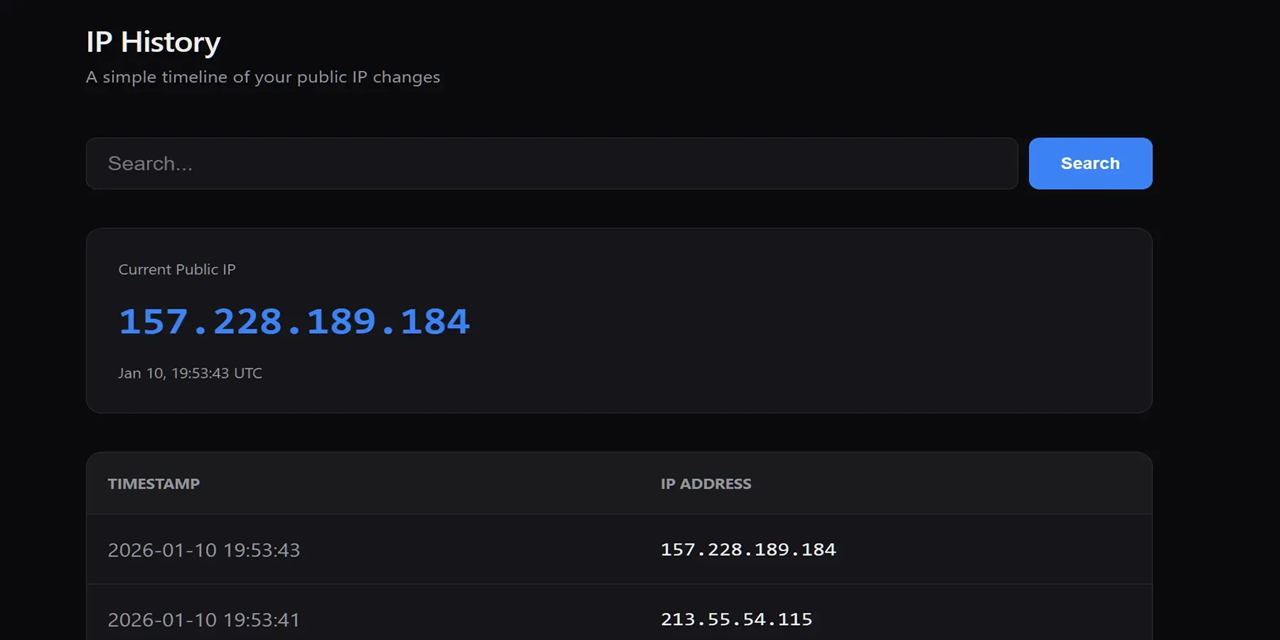Click the "19:53:41" time in the second row
This screenshot has height=640, width=1280.
tap(262, 620)
